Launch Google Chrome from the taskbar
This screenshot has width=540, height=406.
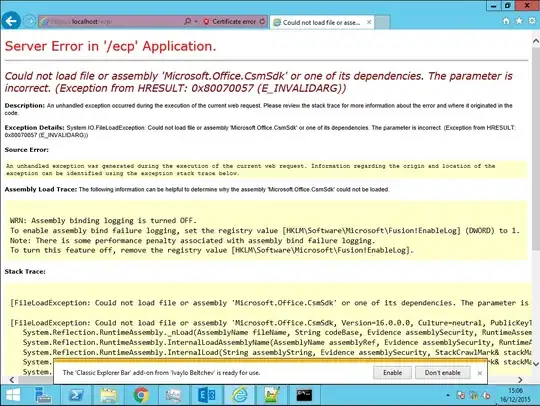(141, 395)
